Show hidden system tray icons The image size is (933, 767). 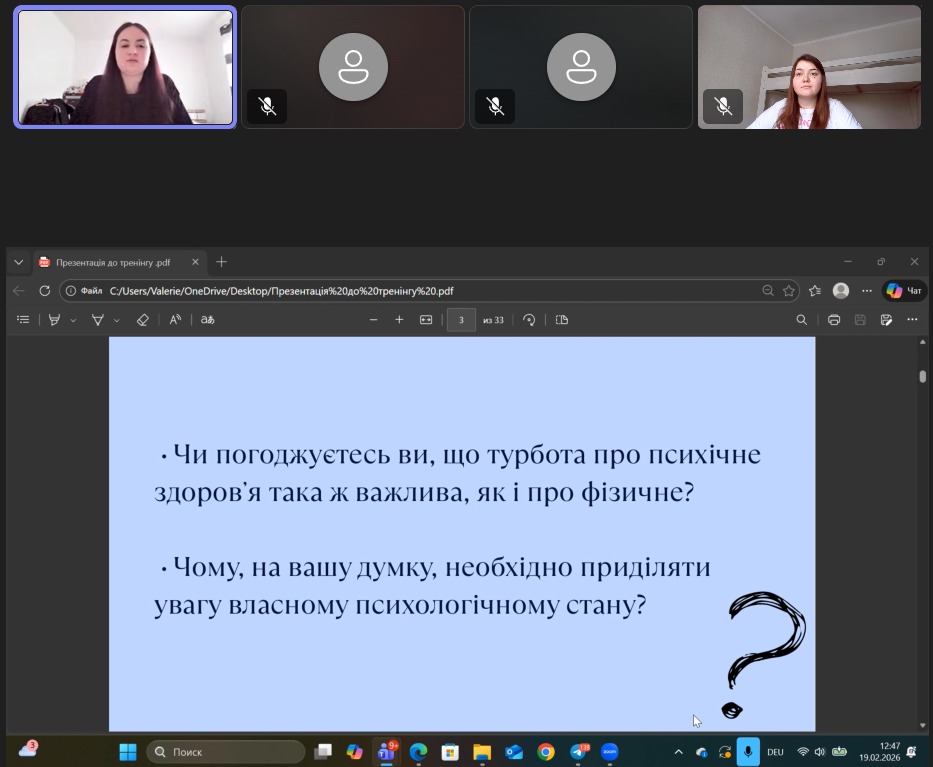(x=679, y=752)
